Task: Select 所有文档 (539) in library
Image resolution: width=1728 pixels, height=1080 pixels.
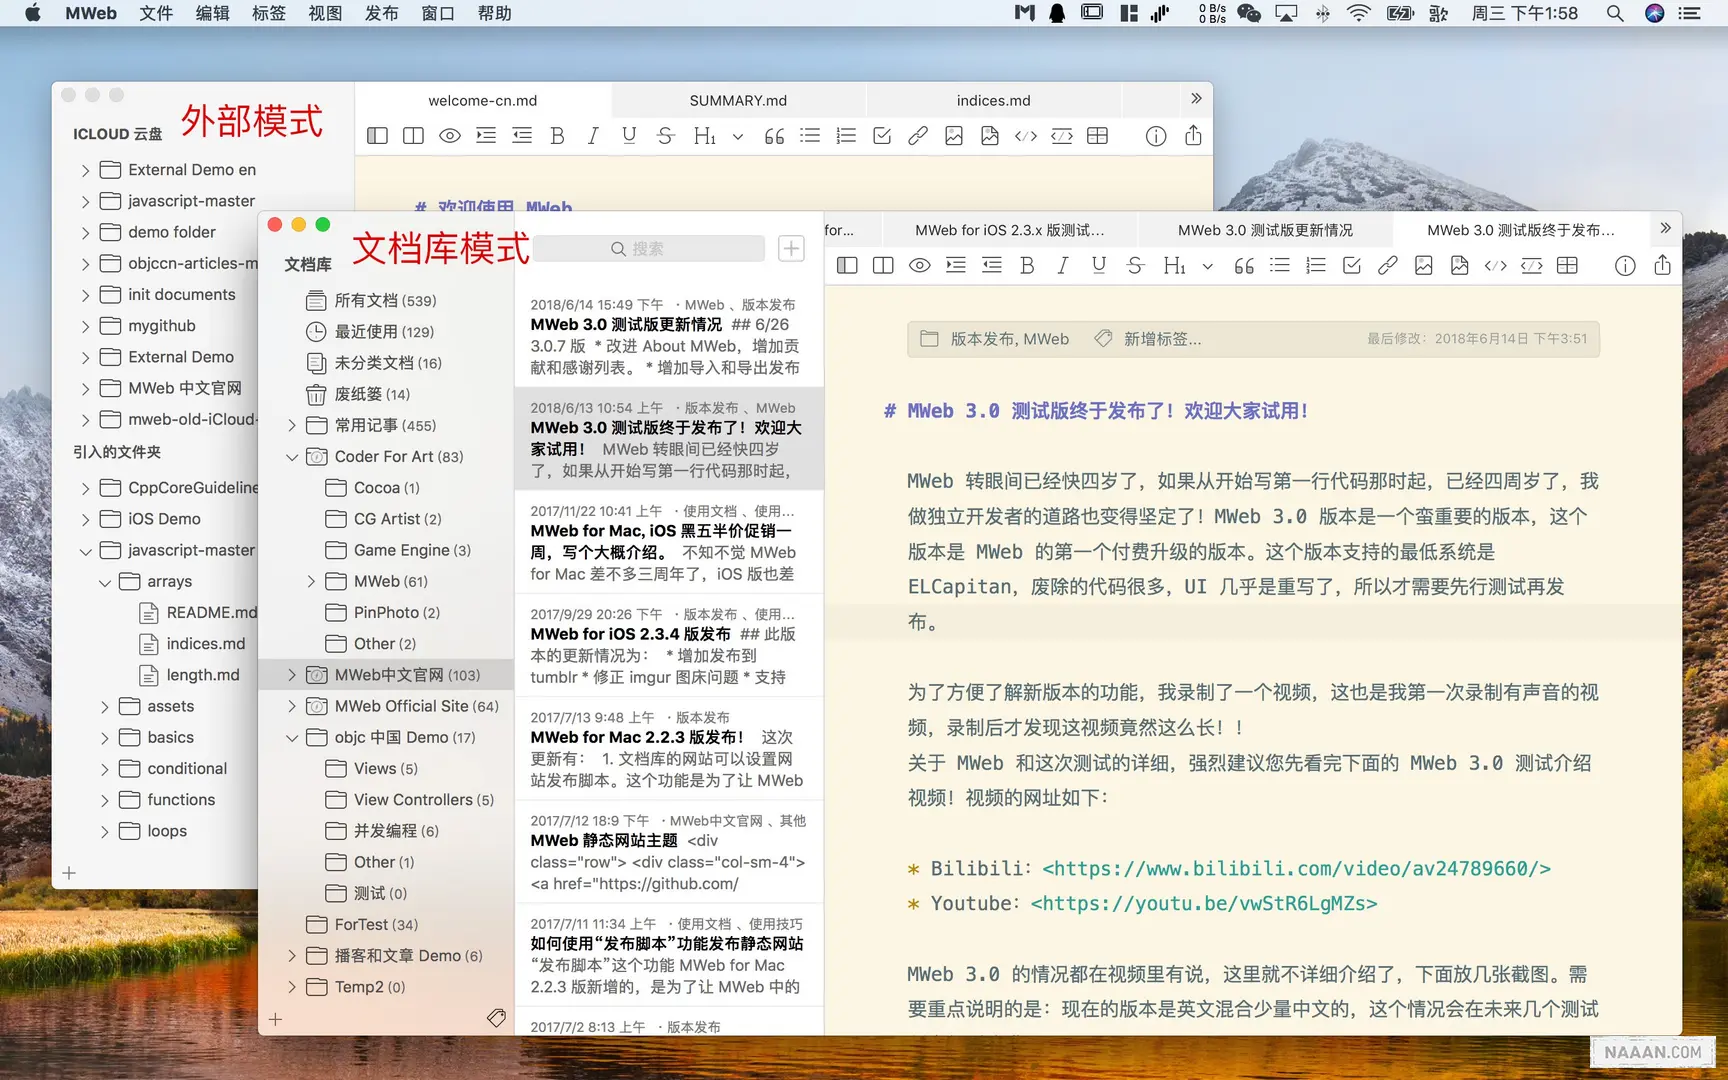Action: coord(385,300)
